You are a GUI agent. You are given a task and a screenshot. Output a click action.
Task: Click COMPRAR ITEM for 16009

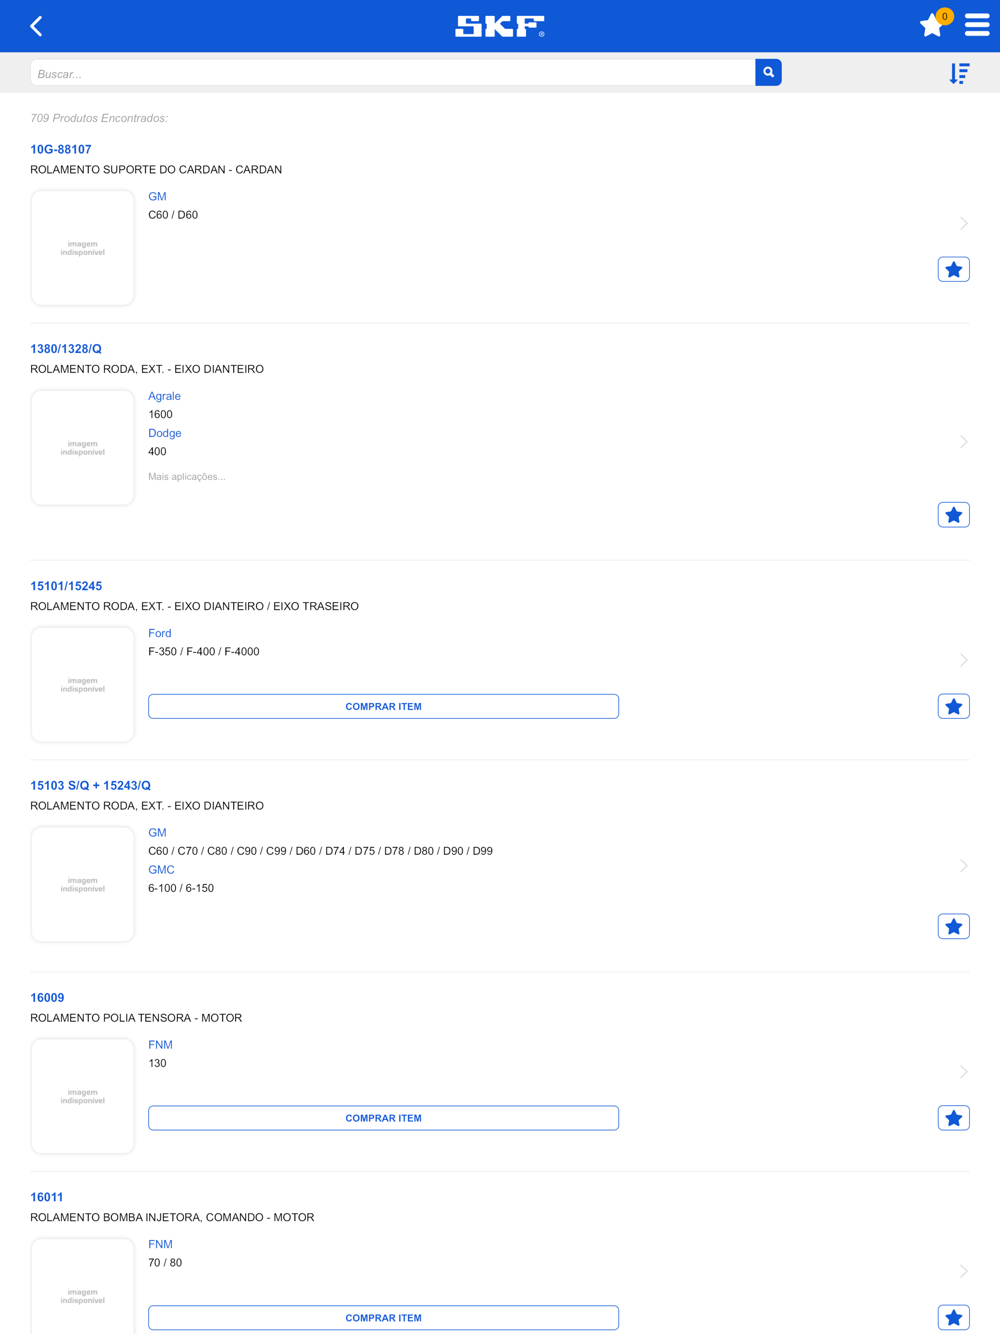click(x=383, y=1118)
